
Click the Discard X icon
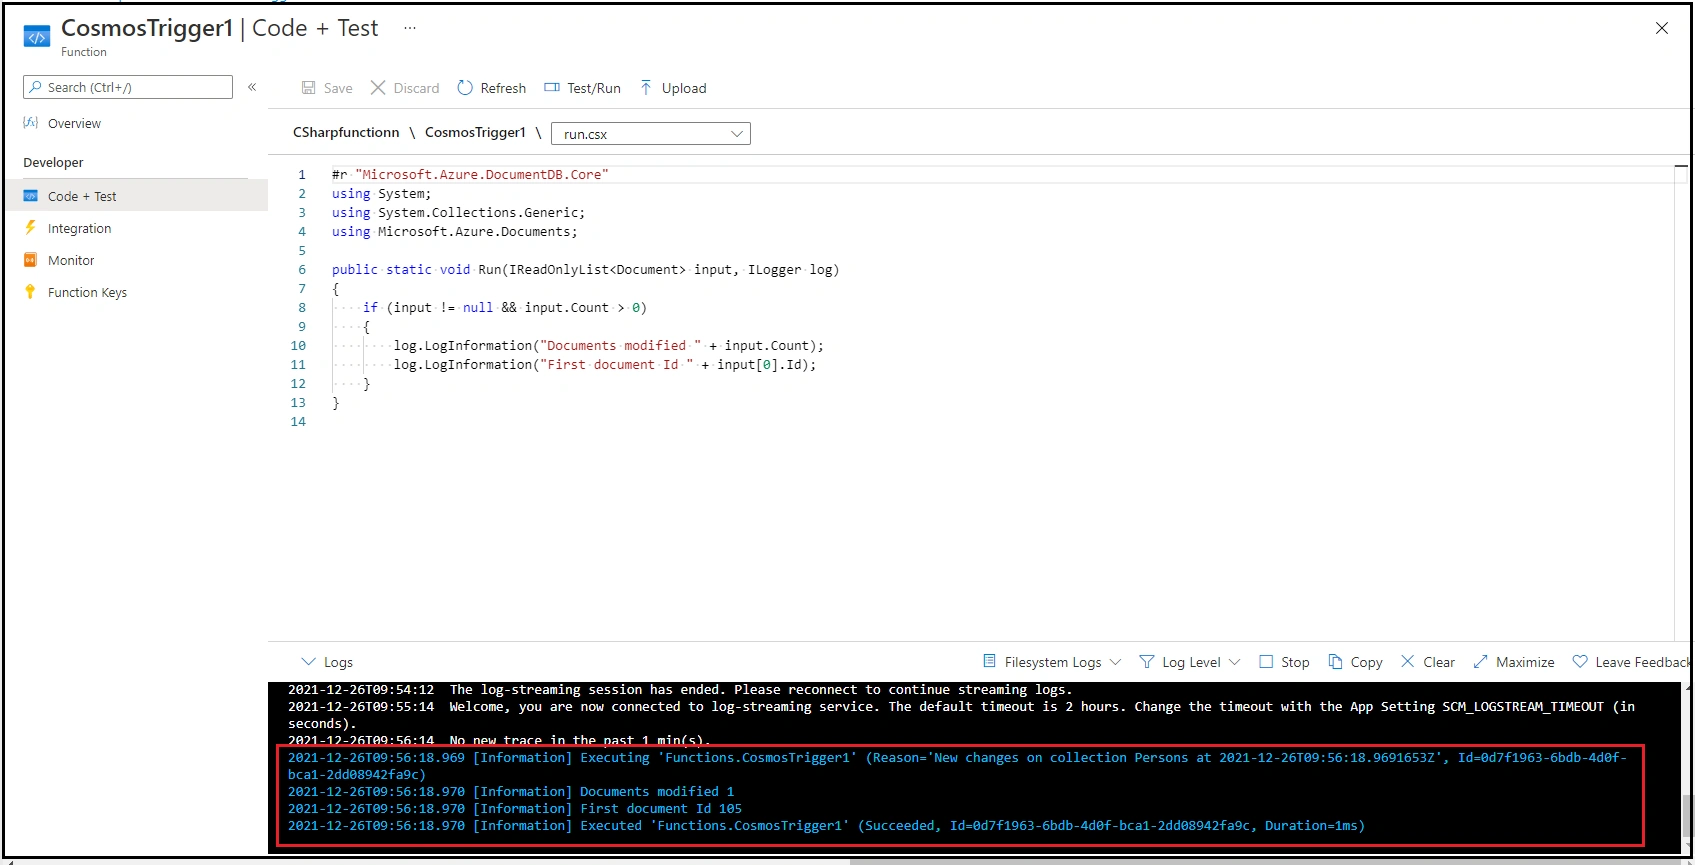tap(378, 87)
